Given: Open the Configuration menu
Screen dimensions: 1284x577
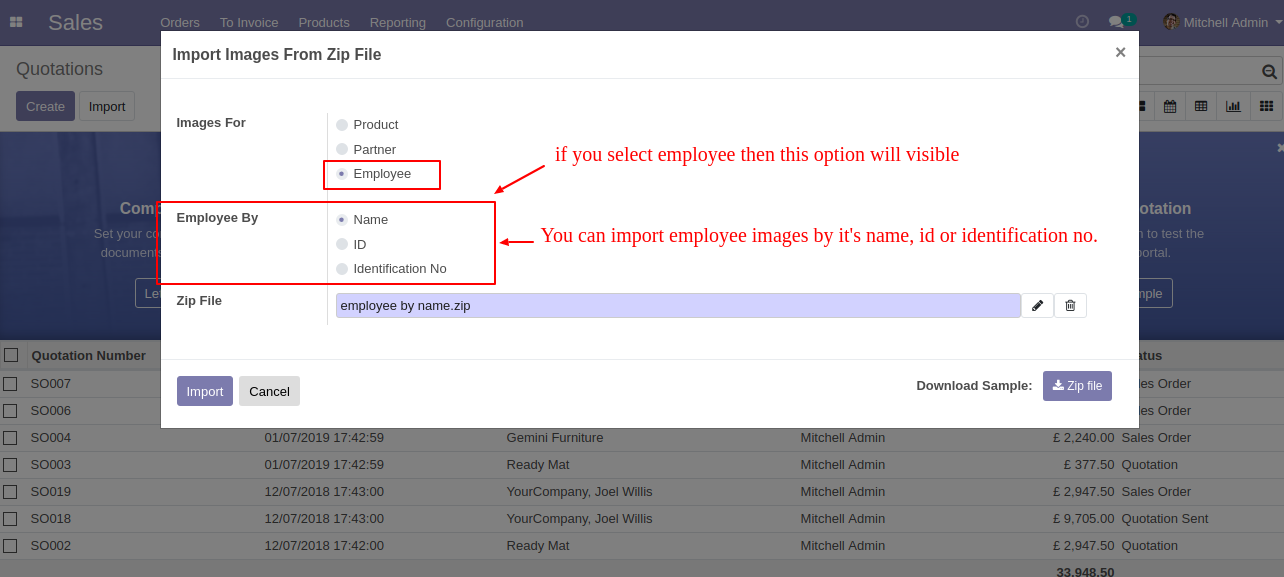Looking at the screenshot, I should click(x=484, y=22).
